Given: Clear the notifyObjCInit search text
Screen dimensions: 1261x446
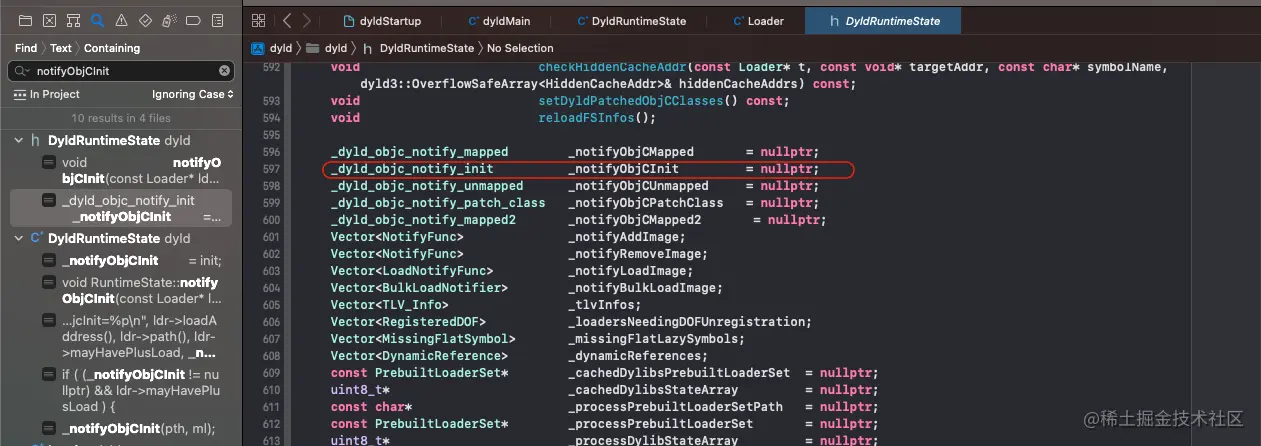Looking at the screenshot, I should coord(225,71).
